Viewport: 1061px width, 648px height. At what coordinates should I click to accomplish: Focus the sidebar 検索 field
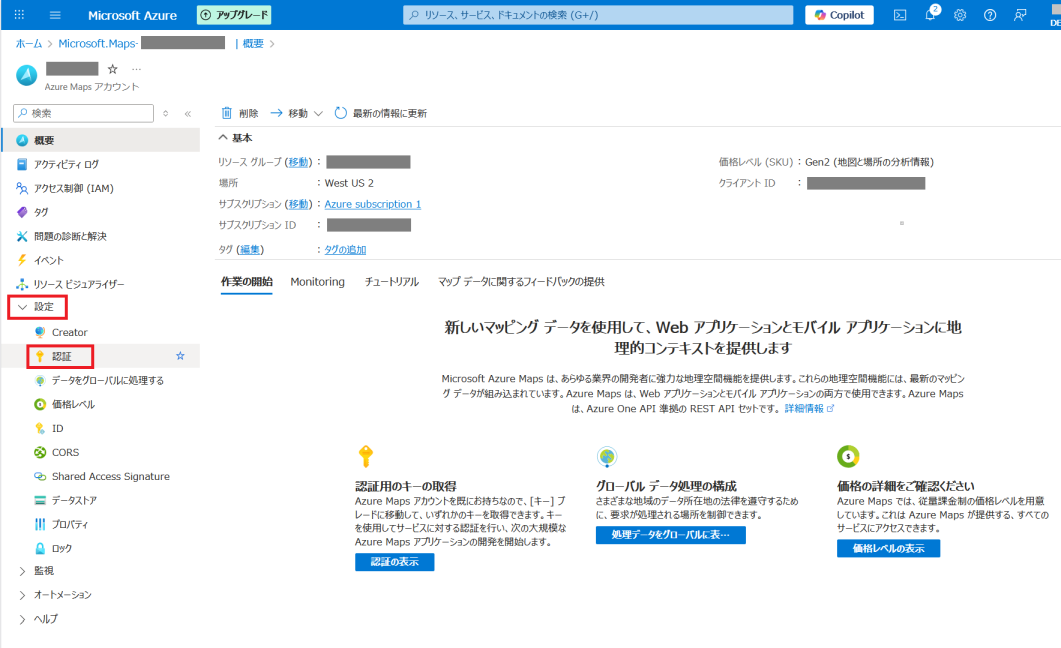(x=83, y=113)
